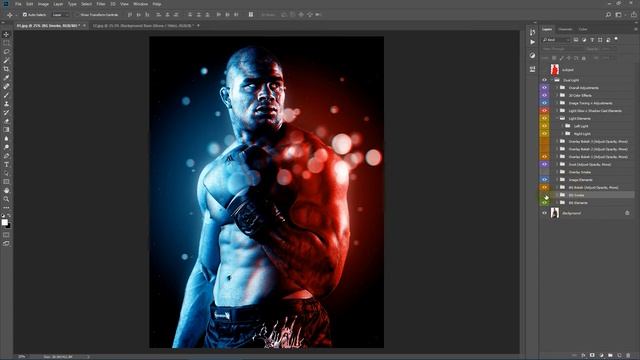640x360 pixels.
Task: Select the Rectangular Marquee tool
Action: point(6,43)
